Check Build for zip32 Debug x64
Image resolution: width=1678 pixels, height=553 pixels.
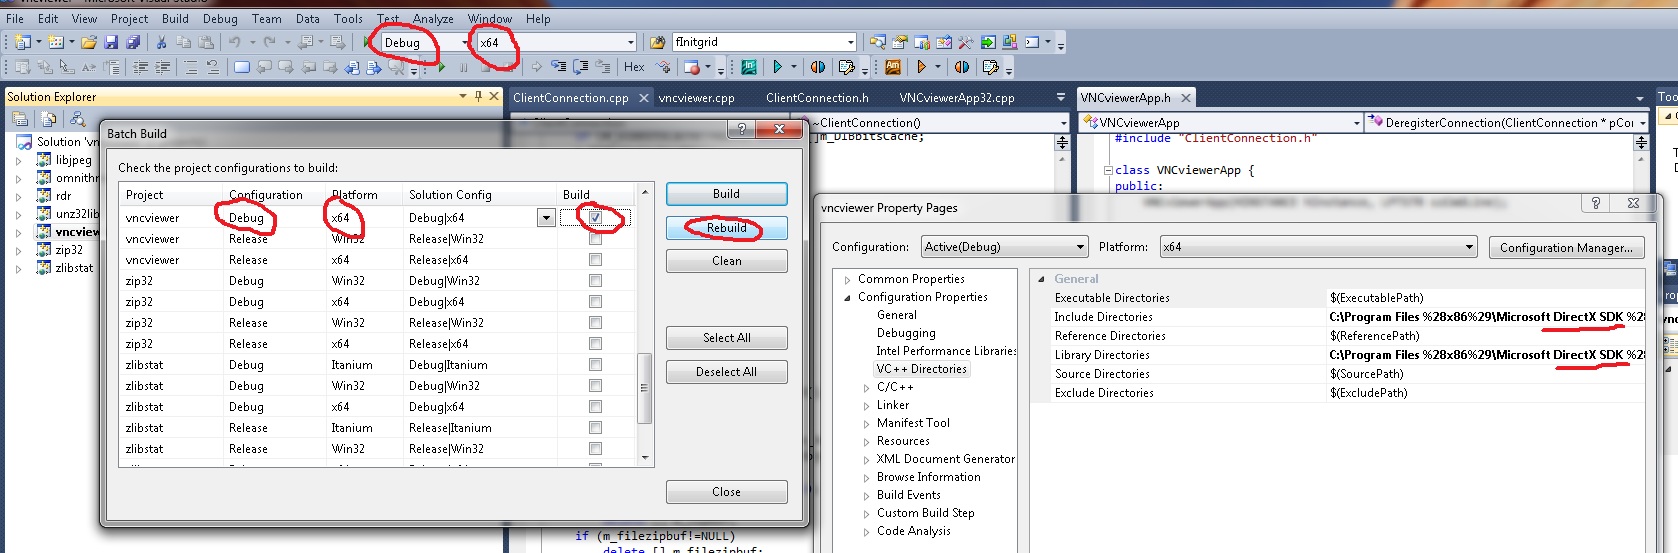coord(595,301)
